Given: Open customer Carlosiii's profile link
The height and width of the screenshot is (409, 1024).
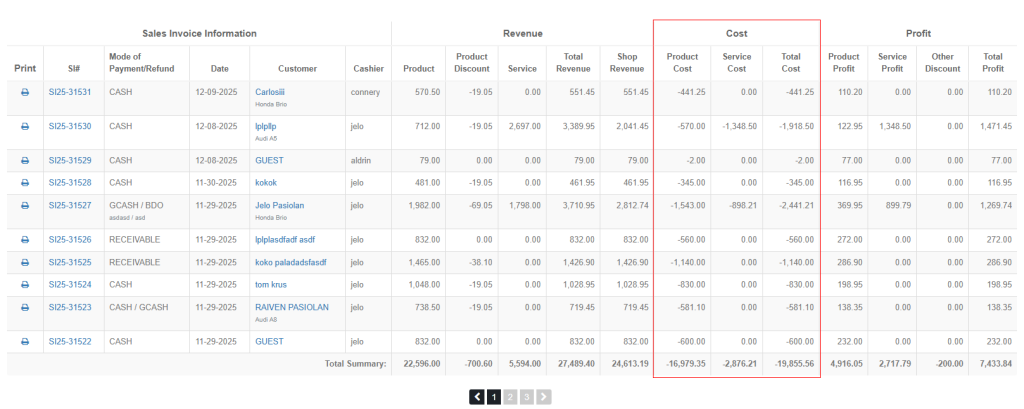Looking at the screenshot, I should [273, 92].
